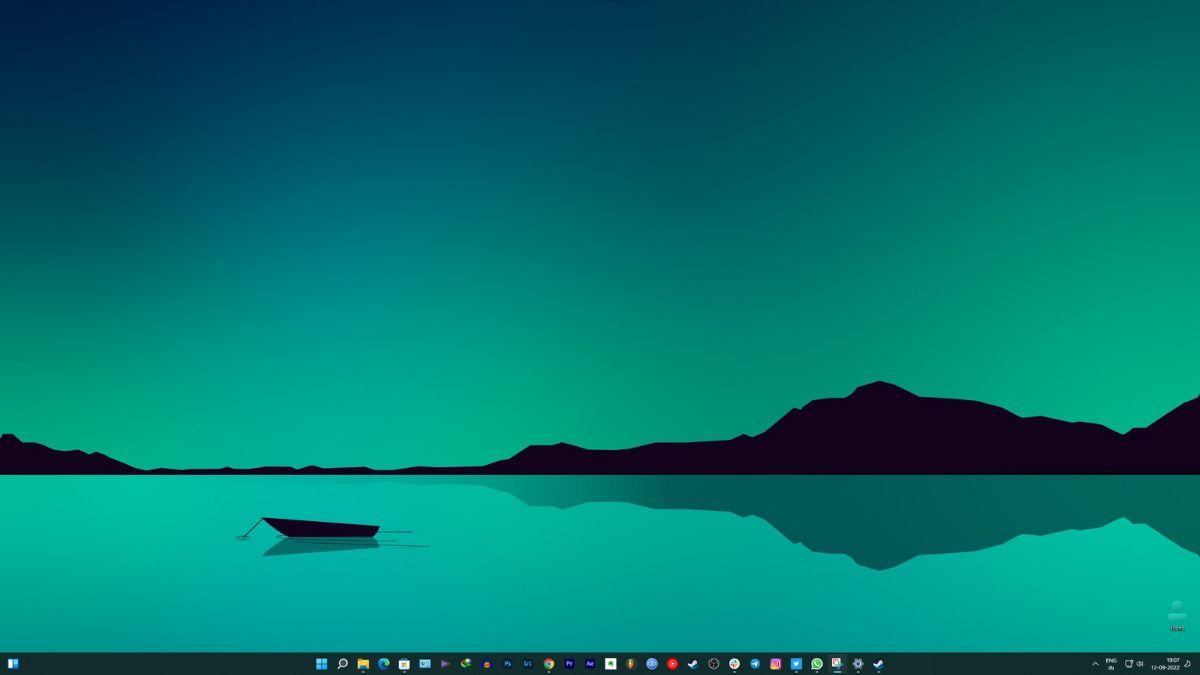Open the Slack app
Screen dimensions: 1200x675
pyautogui.click(x=734, y=664)
